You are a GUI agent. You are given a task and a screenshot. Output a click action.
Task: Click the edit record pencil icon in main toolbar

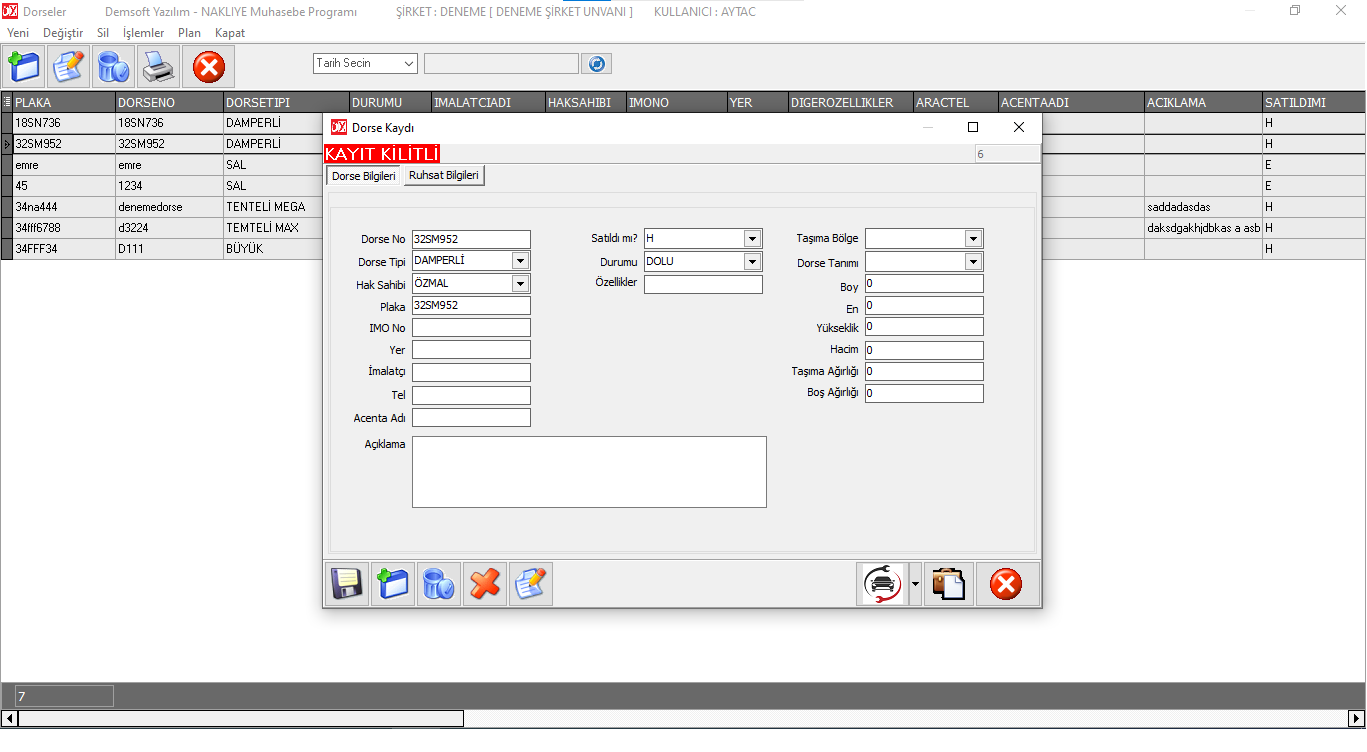click(x=70, y=67)
